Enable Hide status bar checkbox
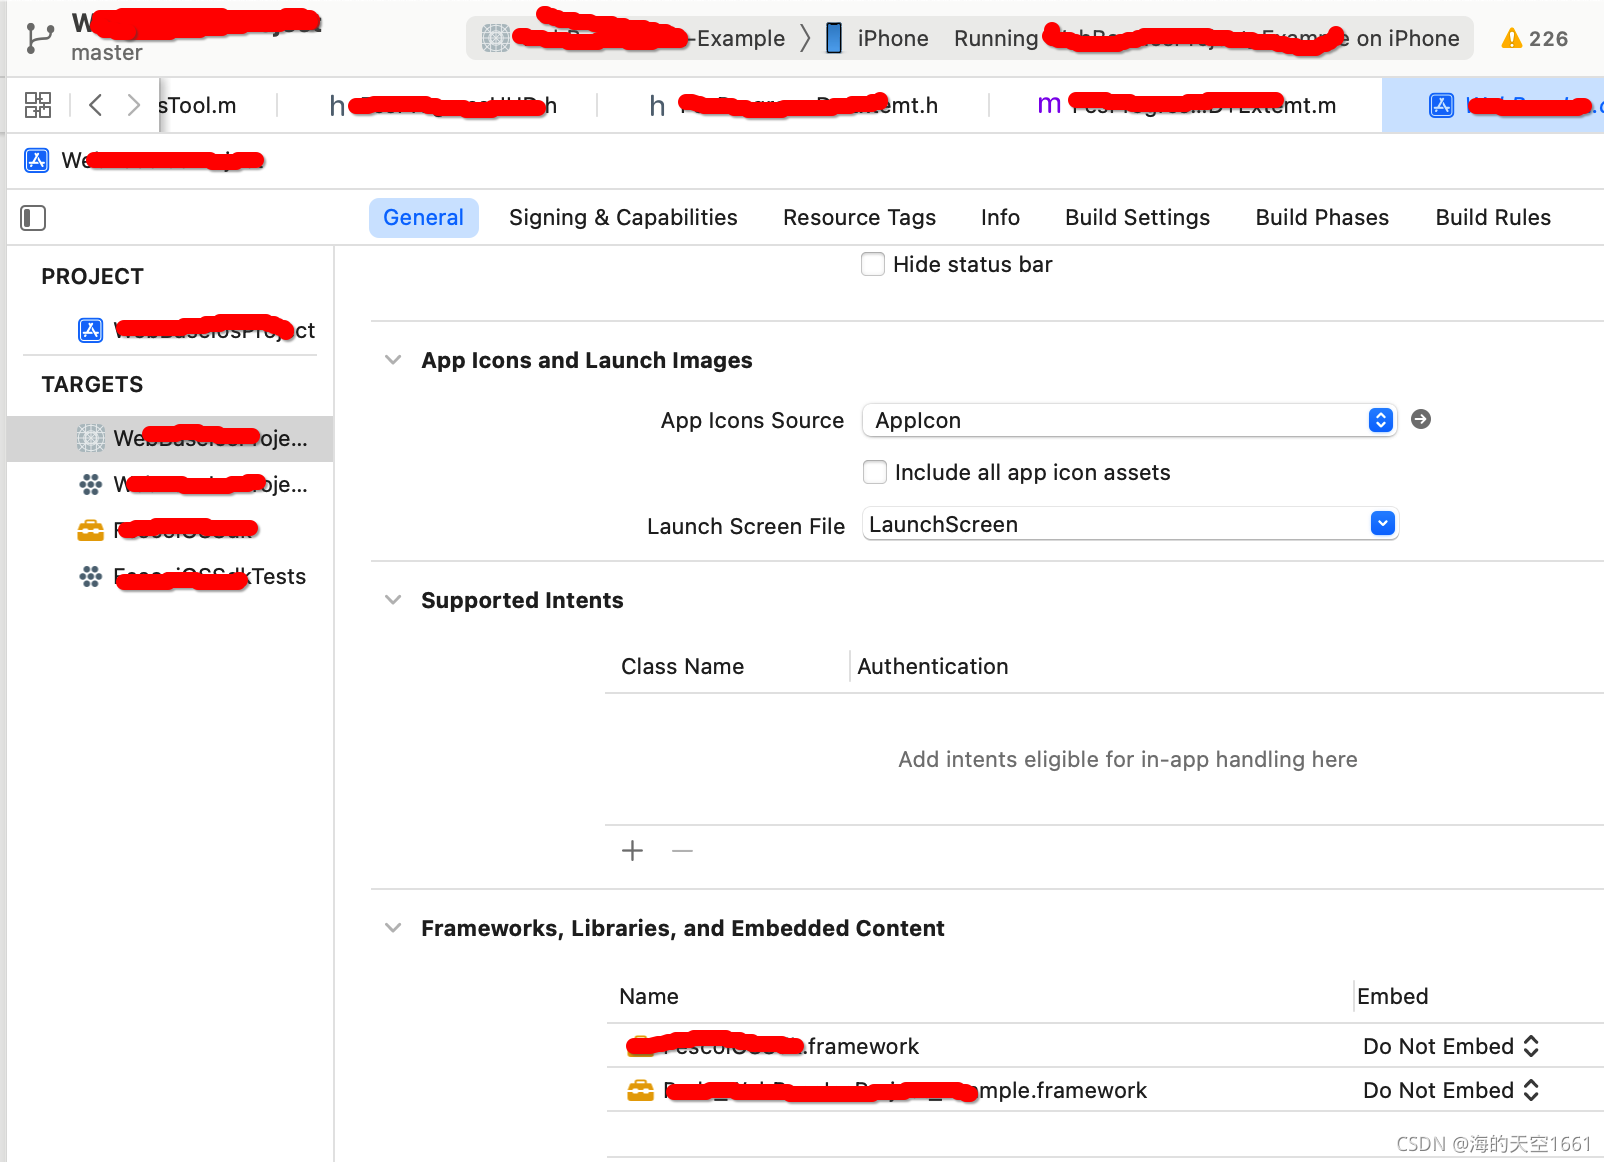Screen dimensions: 1604x1162 pyautogui.click(x=873, y=264)
